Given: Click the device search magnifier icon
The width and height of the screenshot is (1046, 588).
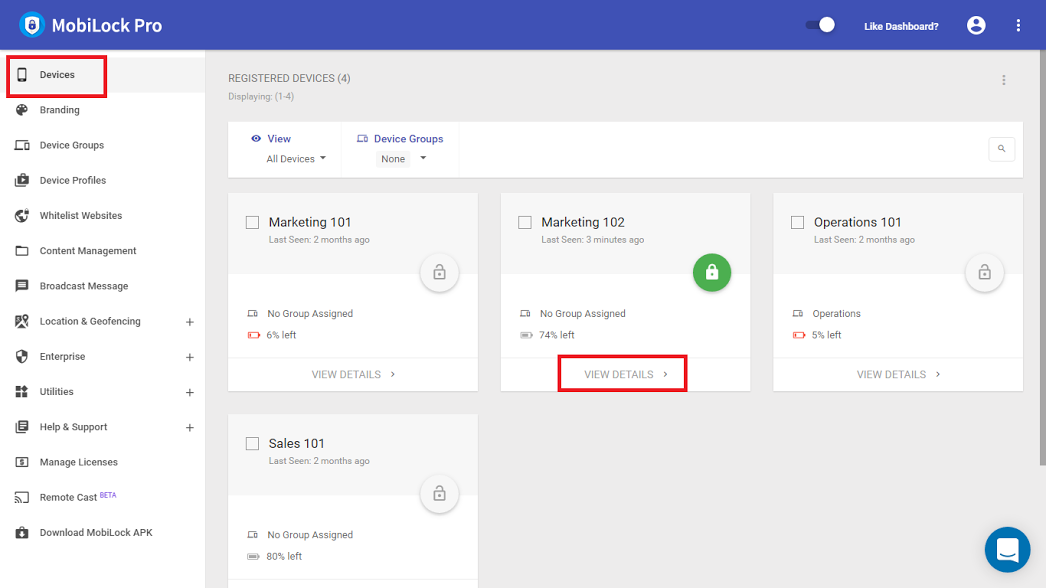Looking at the screenshot, I should (1001, 149).
